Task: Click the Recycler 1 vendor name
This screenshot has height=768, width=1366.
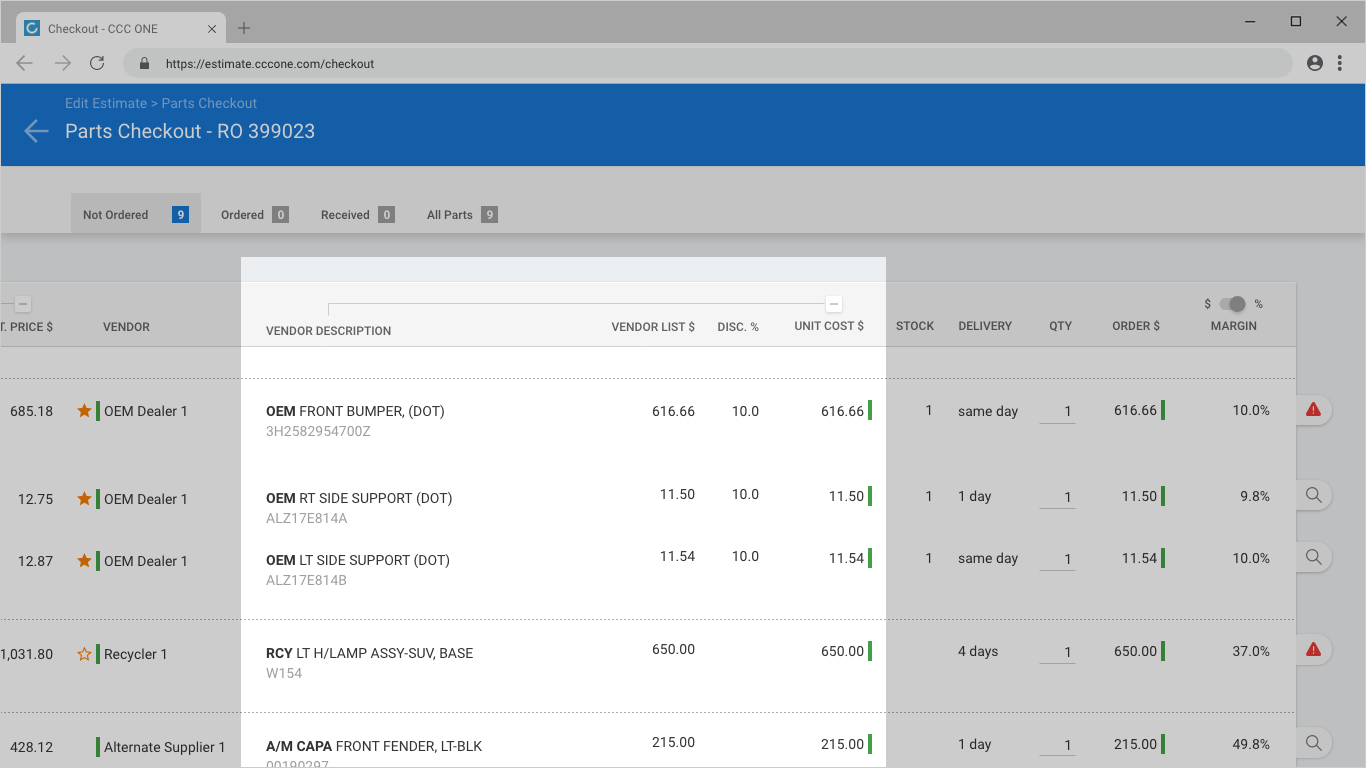Action: point(135,654)
